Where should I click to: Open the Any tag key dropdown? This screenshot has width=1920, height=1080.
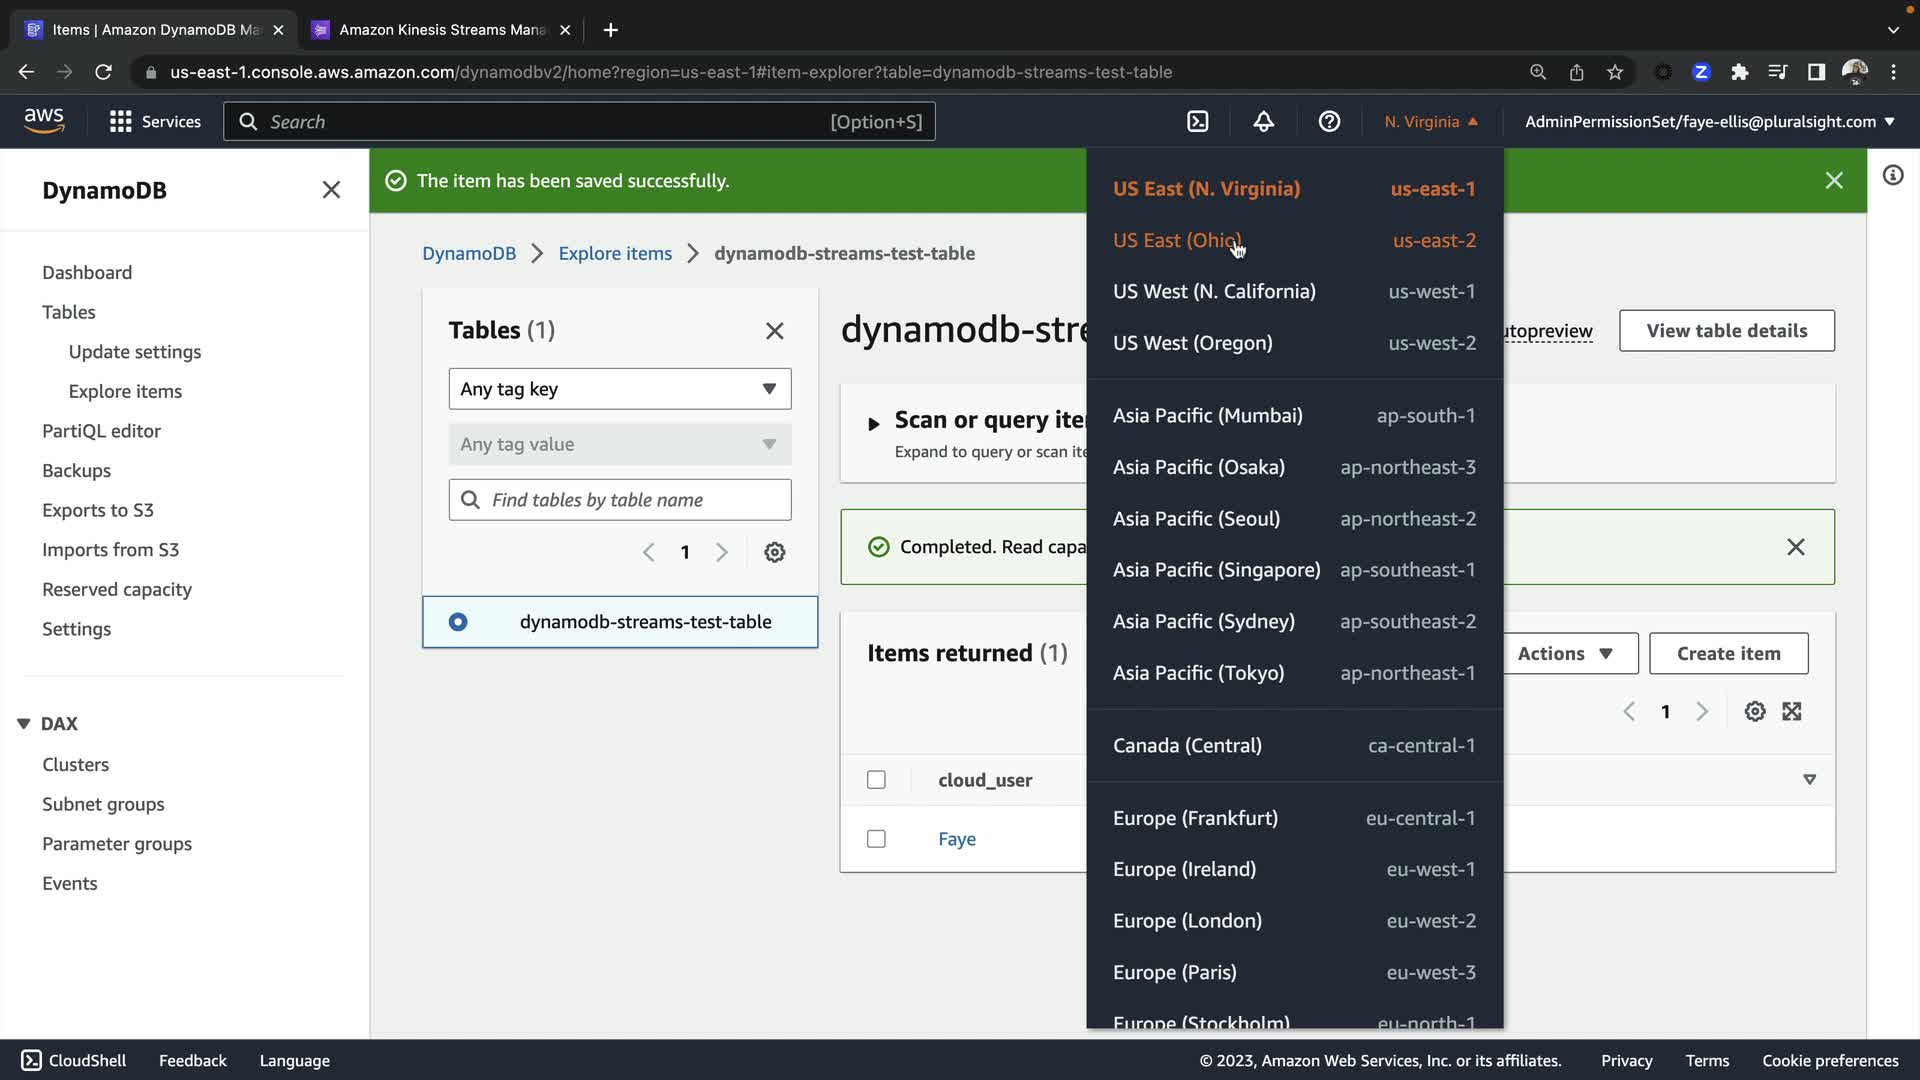click(619, 389)
